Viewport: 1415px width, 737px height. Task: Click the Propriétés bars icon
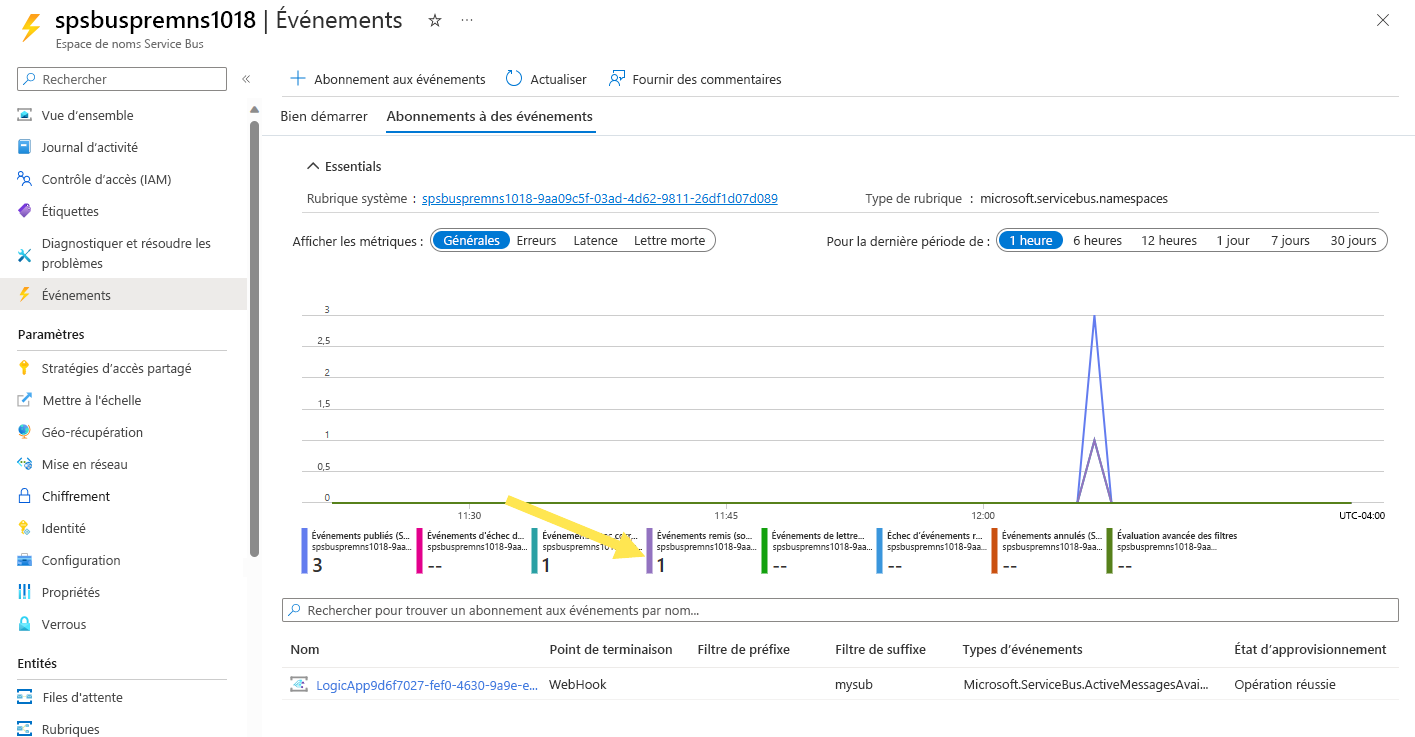[x=25, y=592]
